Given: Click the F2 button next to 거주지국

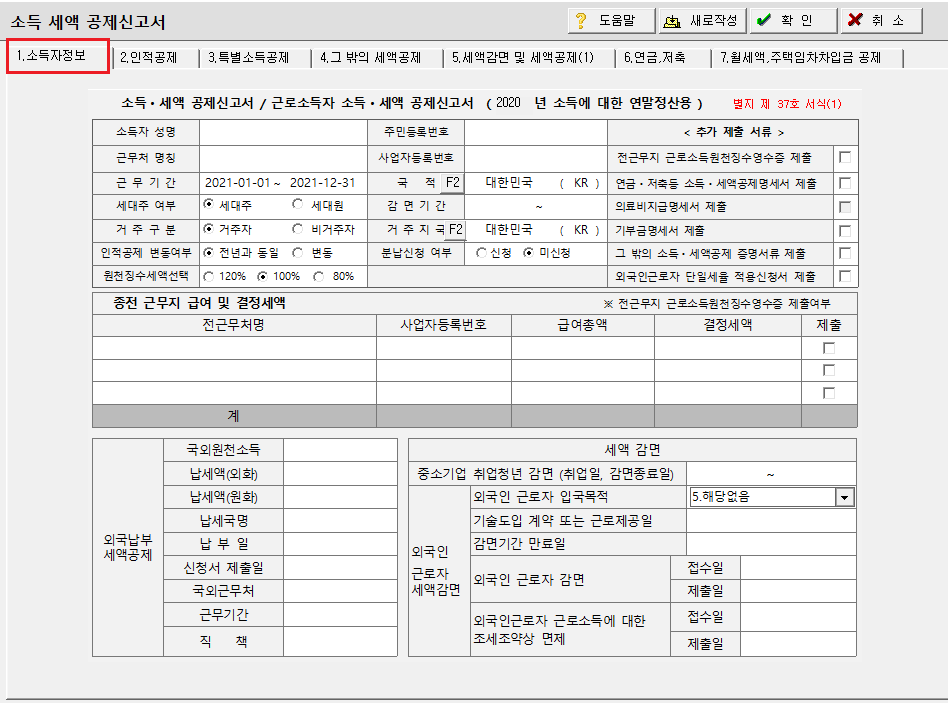Looking at the screenshot, I should click(x=455, y=230).
